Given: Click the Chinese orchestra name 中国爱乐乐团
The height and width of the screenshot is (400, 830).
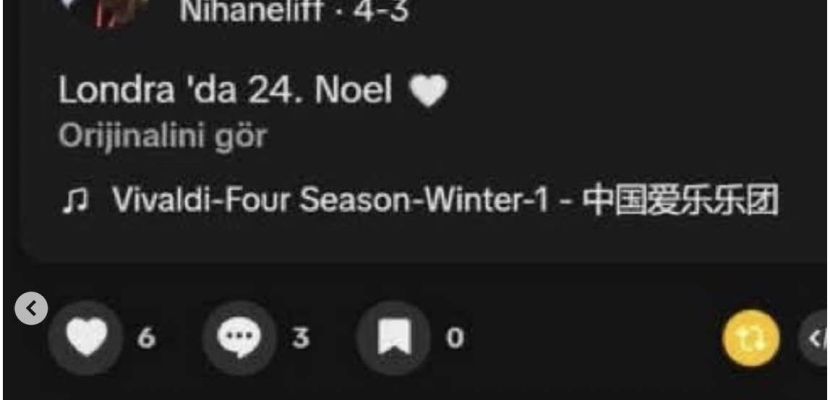Looking at the screenshot, I should 681,201.
